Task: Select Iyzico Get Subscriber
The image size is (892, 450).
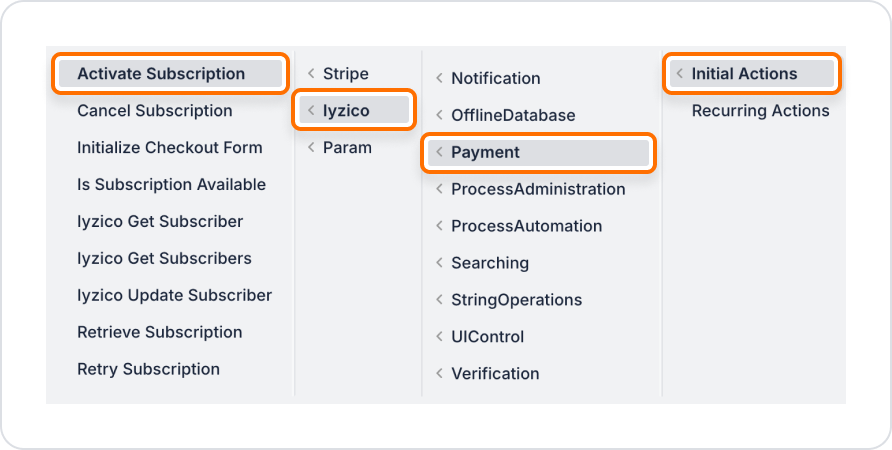Action: point(160,221)
